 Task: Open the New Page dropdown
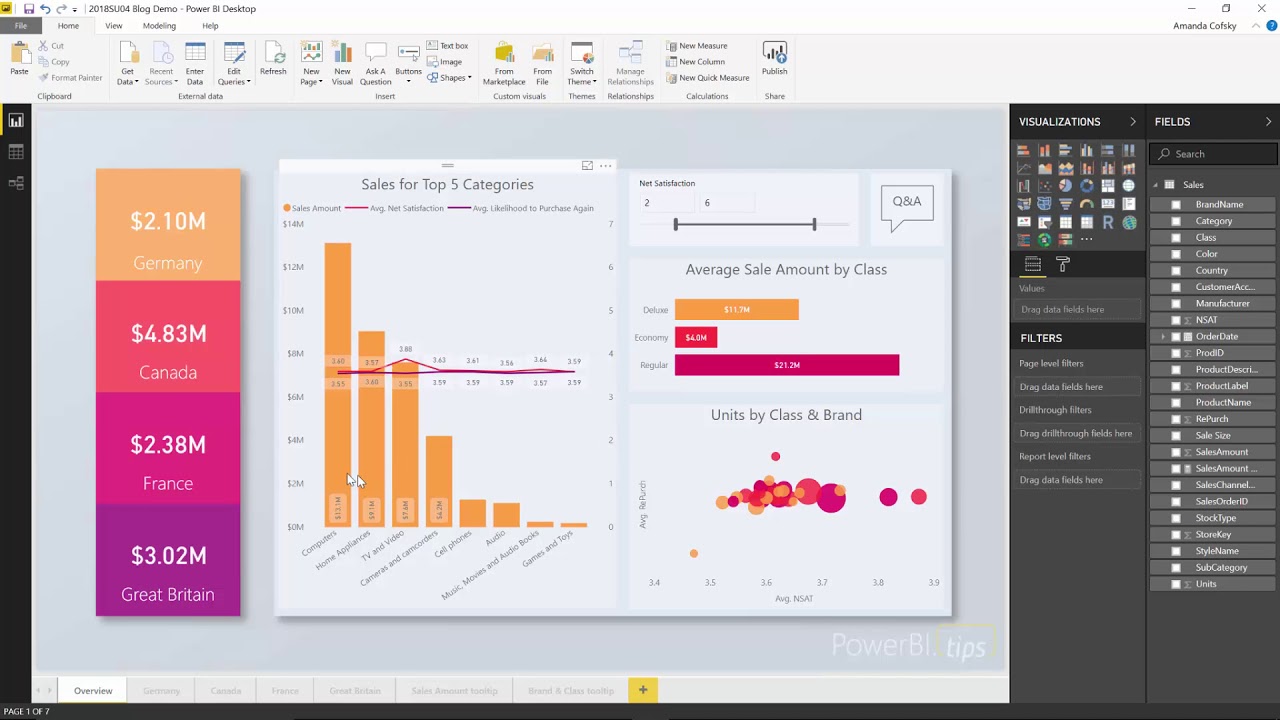(312, 77)
